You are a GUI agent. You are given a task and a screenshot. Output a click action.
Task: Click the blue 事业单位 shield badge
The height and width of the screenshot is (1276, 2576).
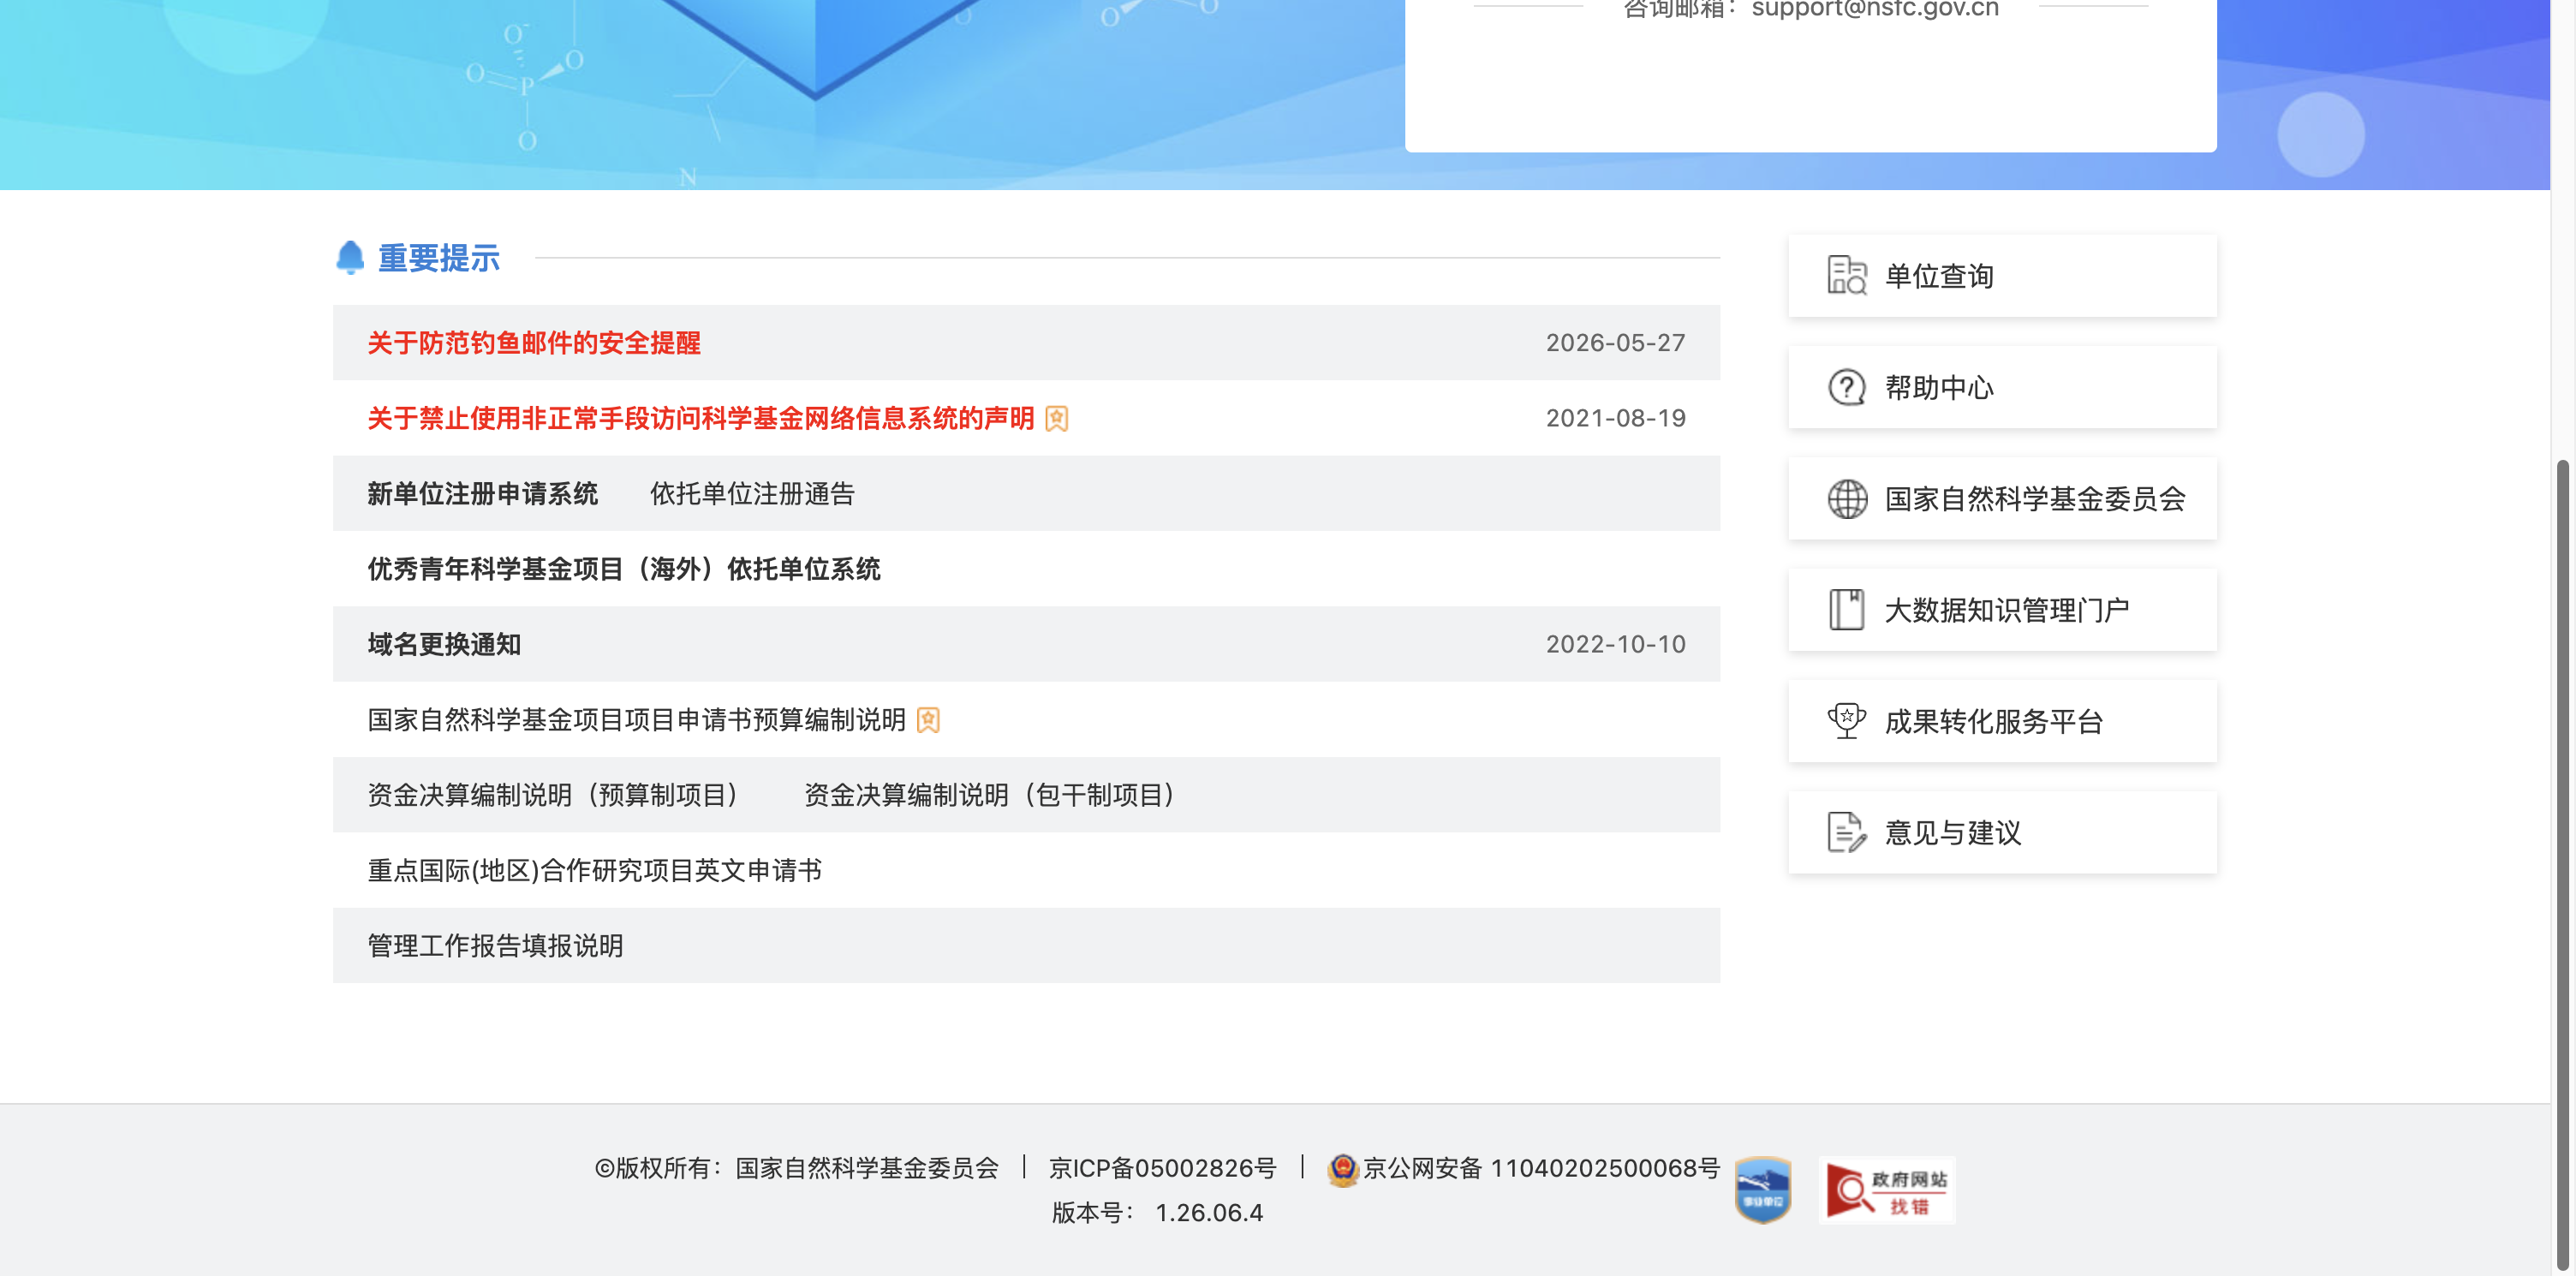click(1762, 1189)
